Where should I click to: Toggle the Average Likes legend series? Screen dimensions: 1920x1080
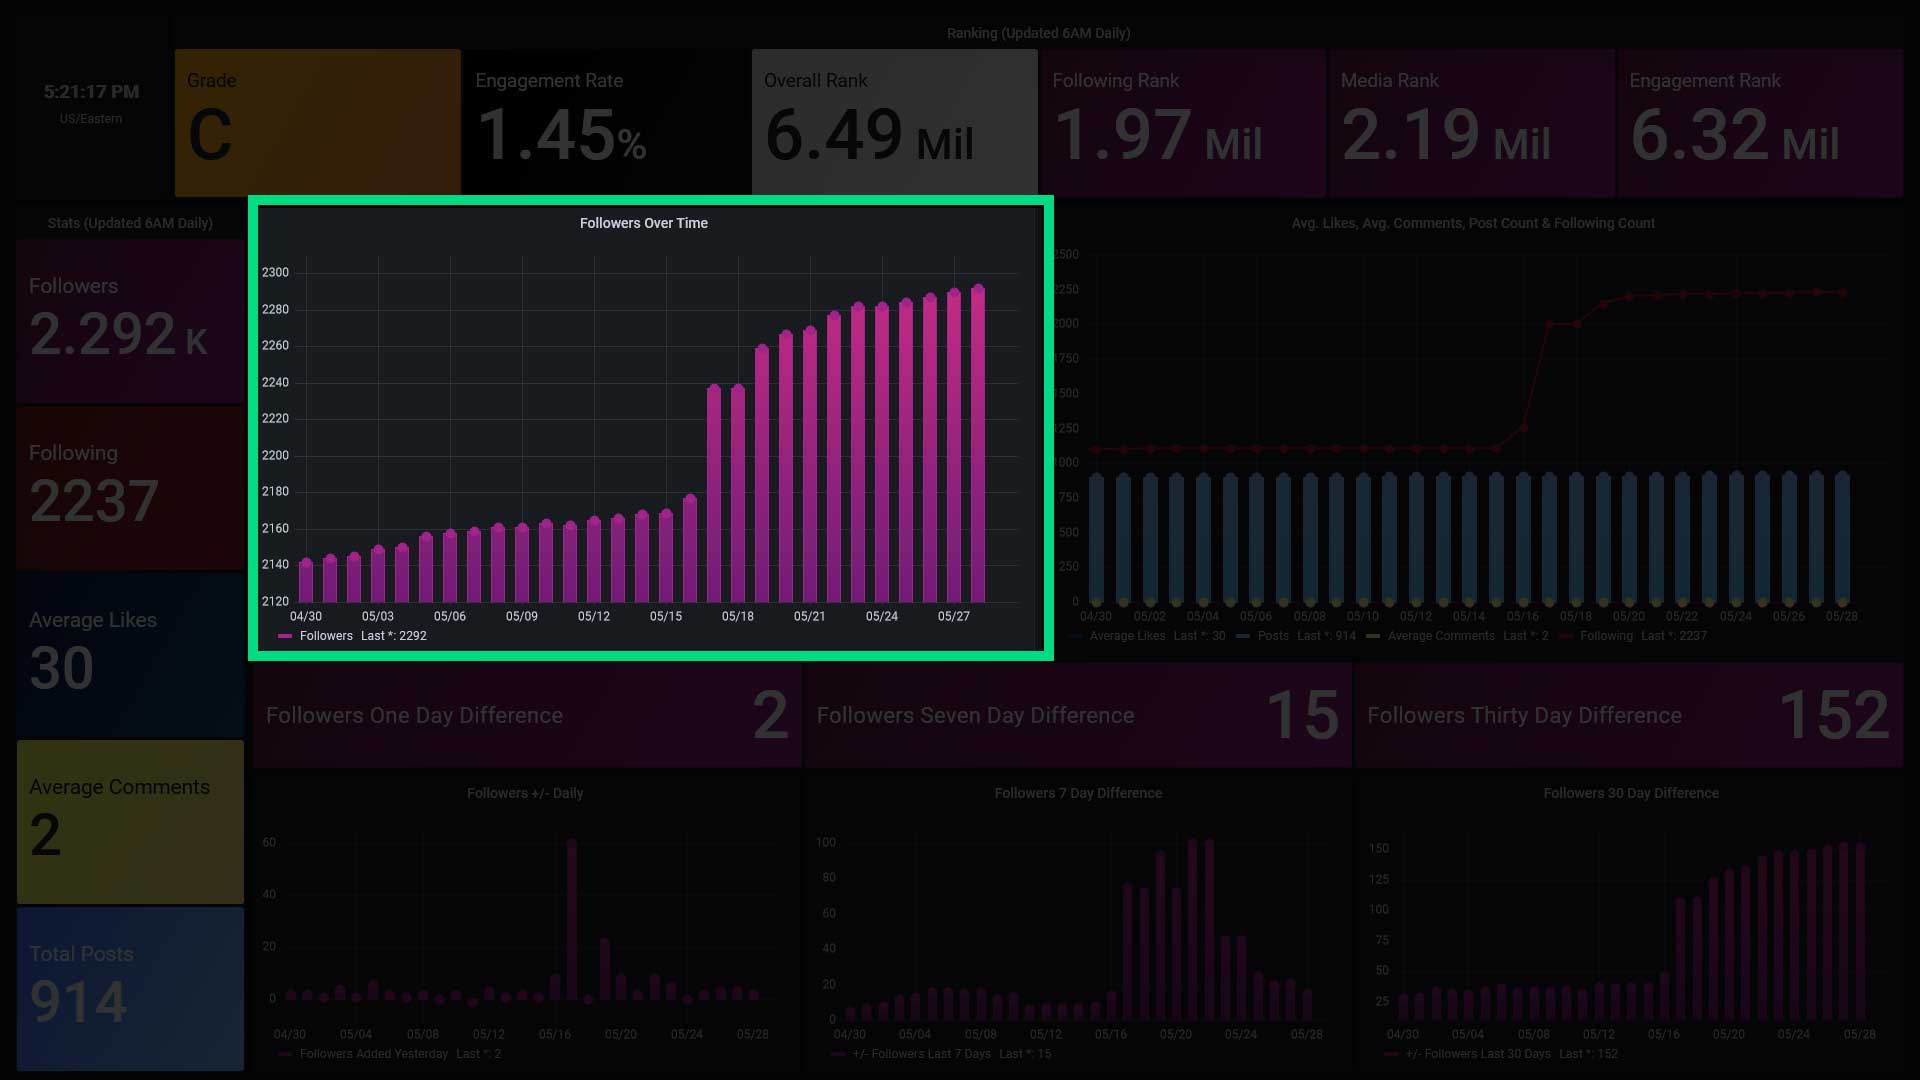pyautogui.click(x=1127, y=636)
